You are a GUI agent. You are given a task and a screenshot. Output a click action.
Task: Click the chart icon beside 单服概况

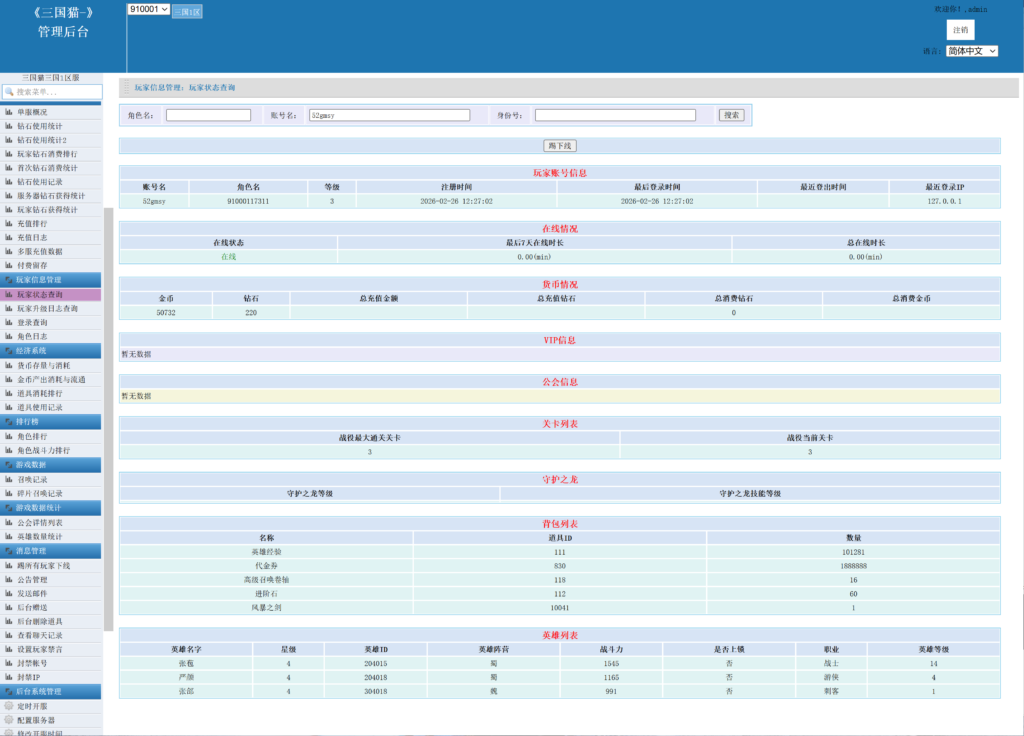pyautogui.click(x=9, y=112)
